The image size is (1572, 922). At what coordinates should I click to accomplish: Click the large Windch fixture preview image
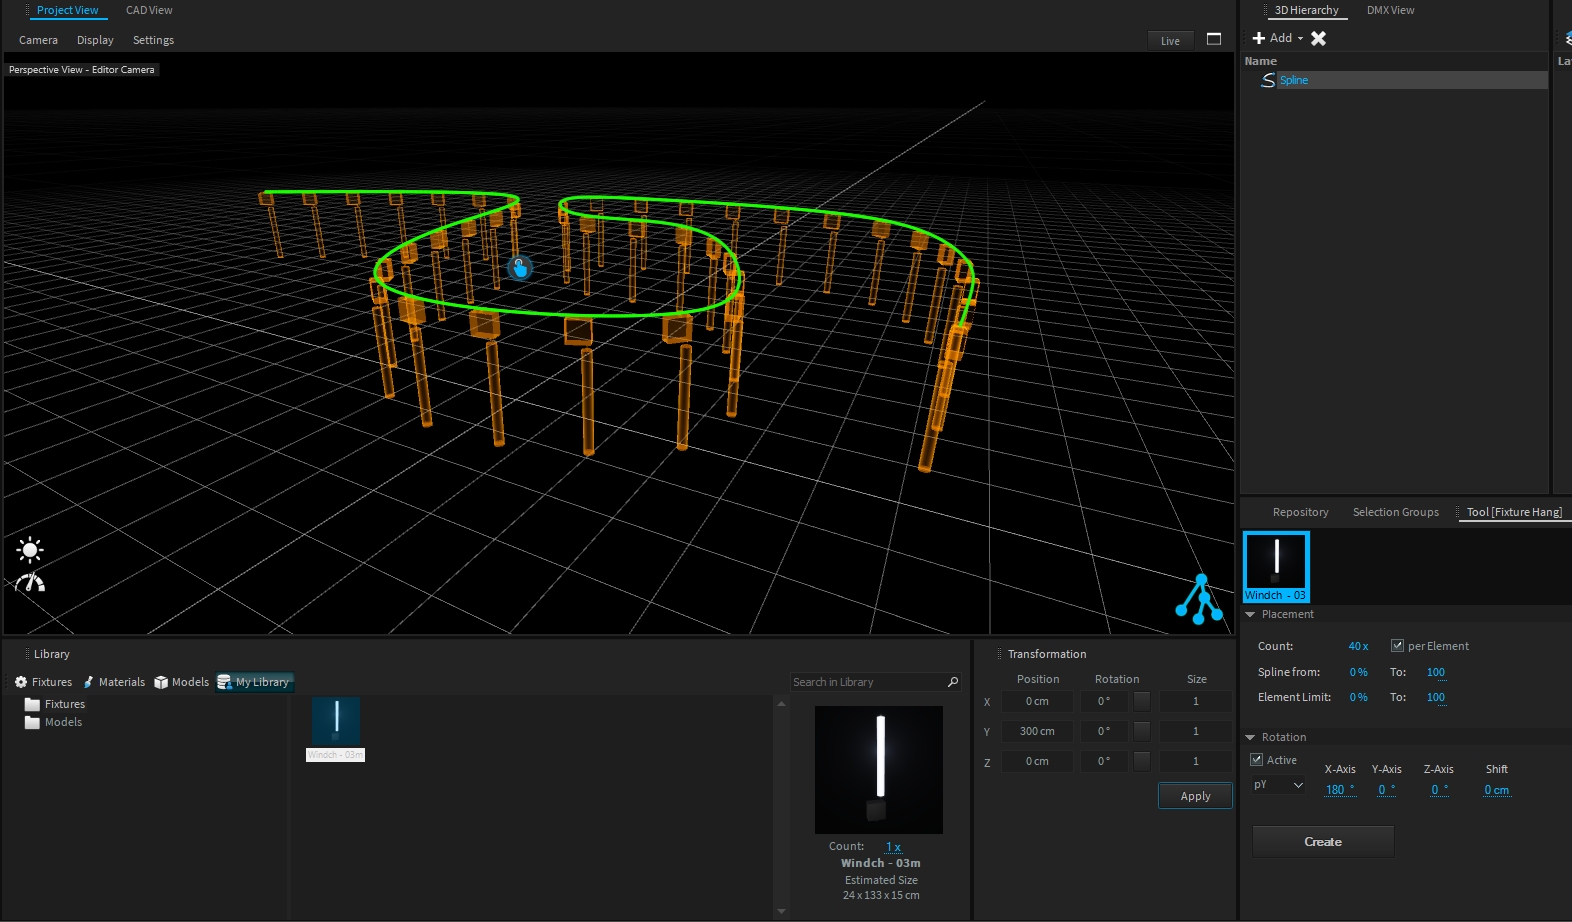pyautogui.click(x=879, y=770)
